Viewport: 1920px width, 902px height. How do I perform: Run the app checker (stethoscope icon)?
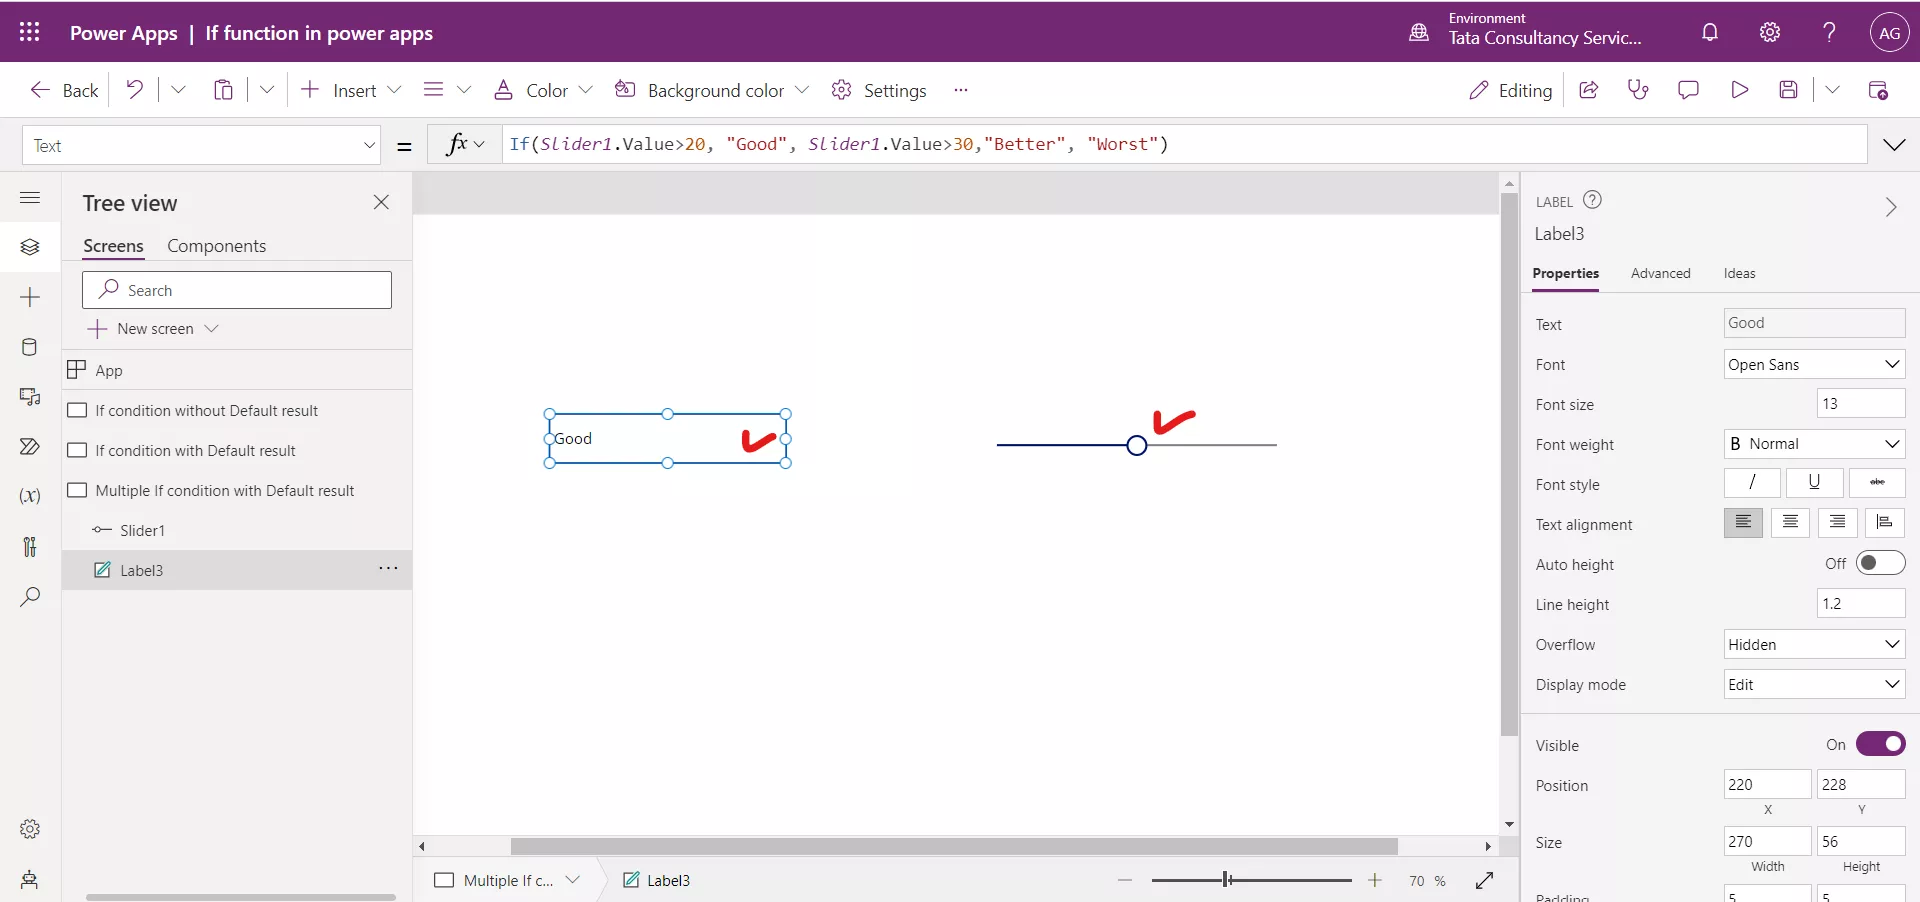click(1638, 90)
